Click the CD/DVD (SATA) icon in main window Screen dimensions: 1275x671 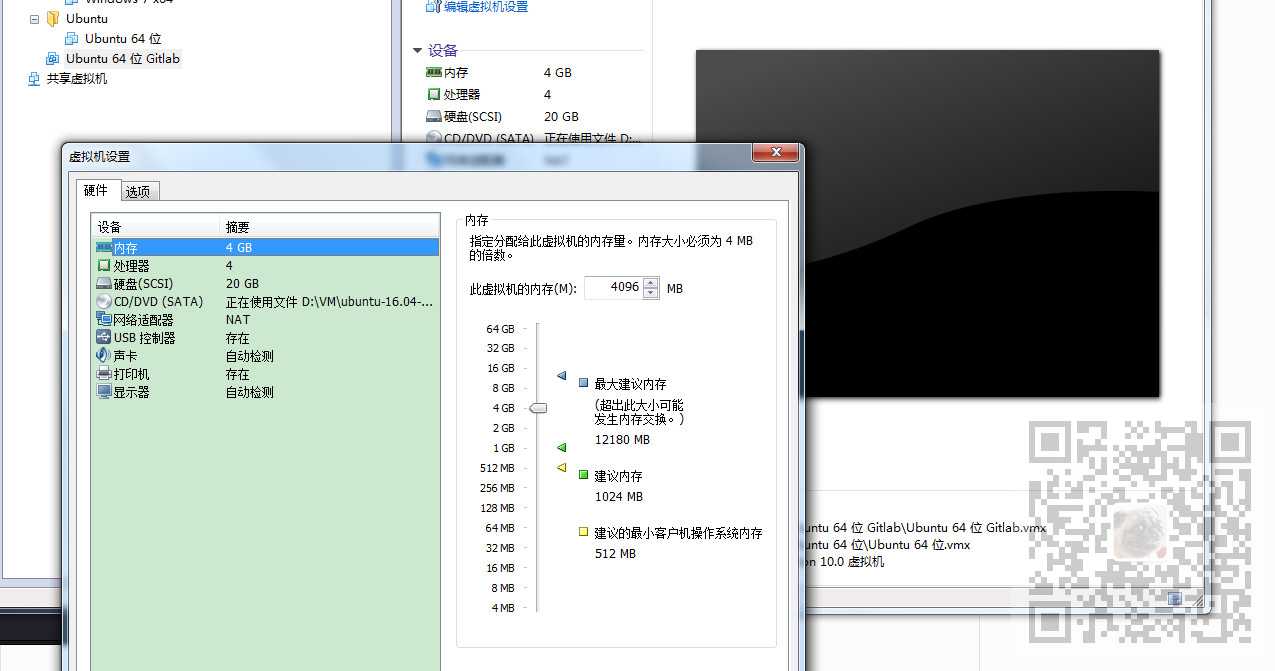pos(433,138)
